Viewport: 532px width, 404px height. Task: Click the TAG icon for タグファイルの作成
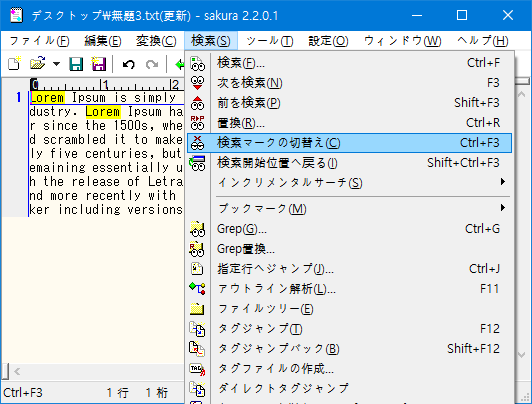pos(197,369)
